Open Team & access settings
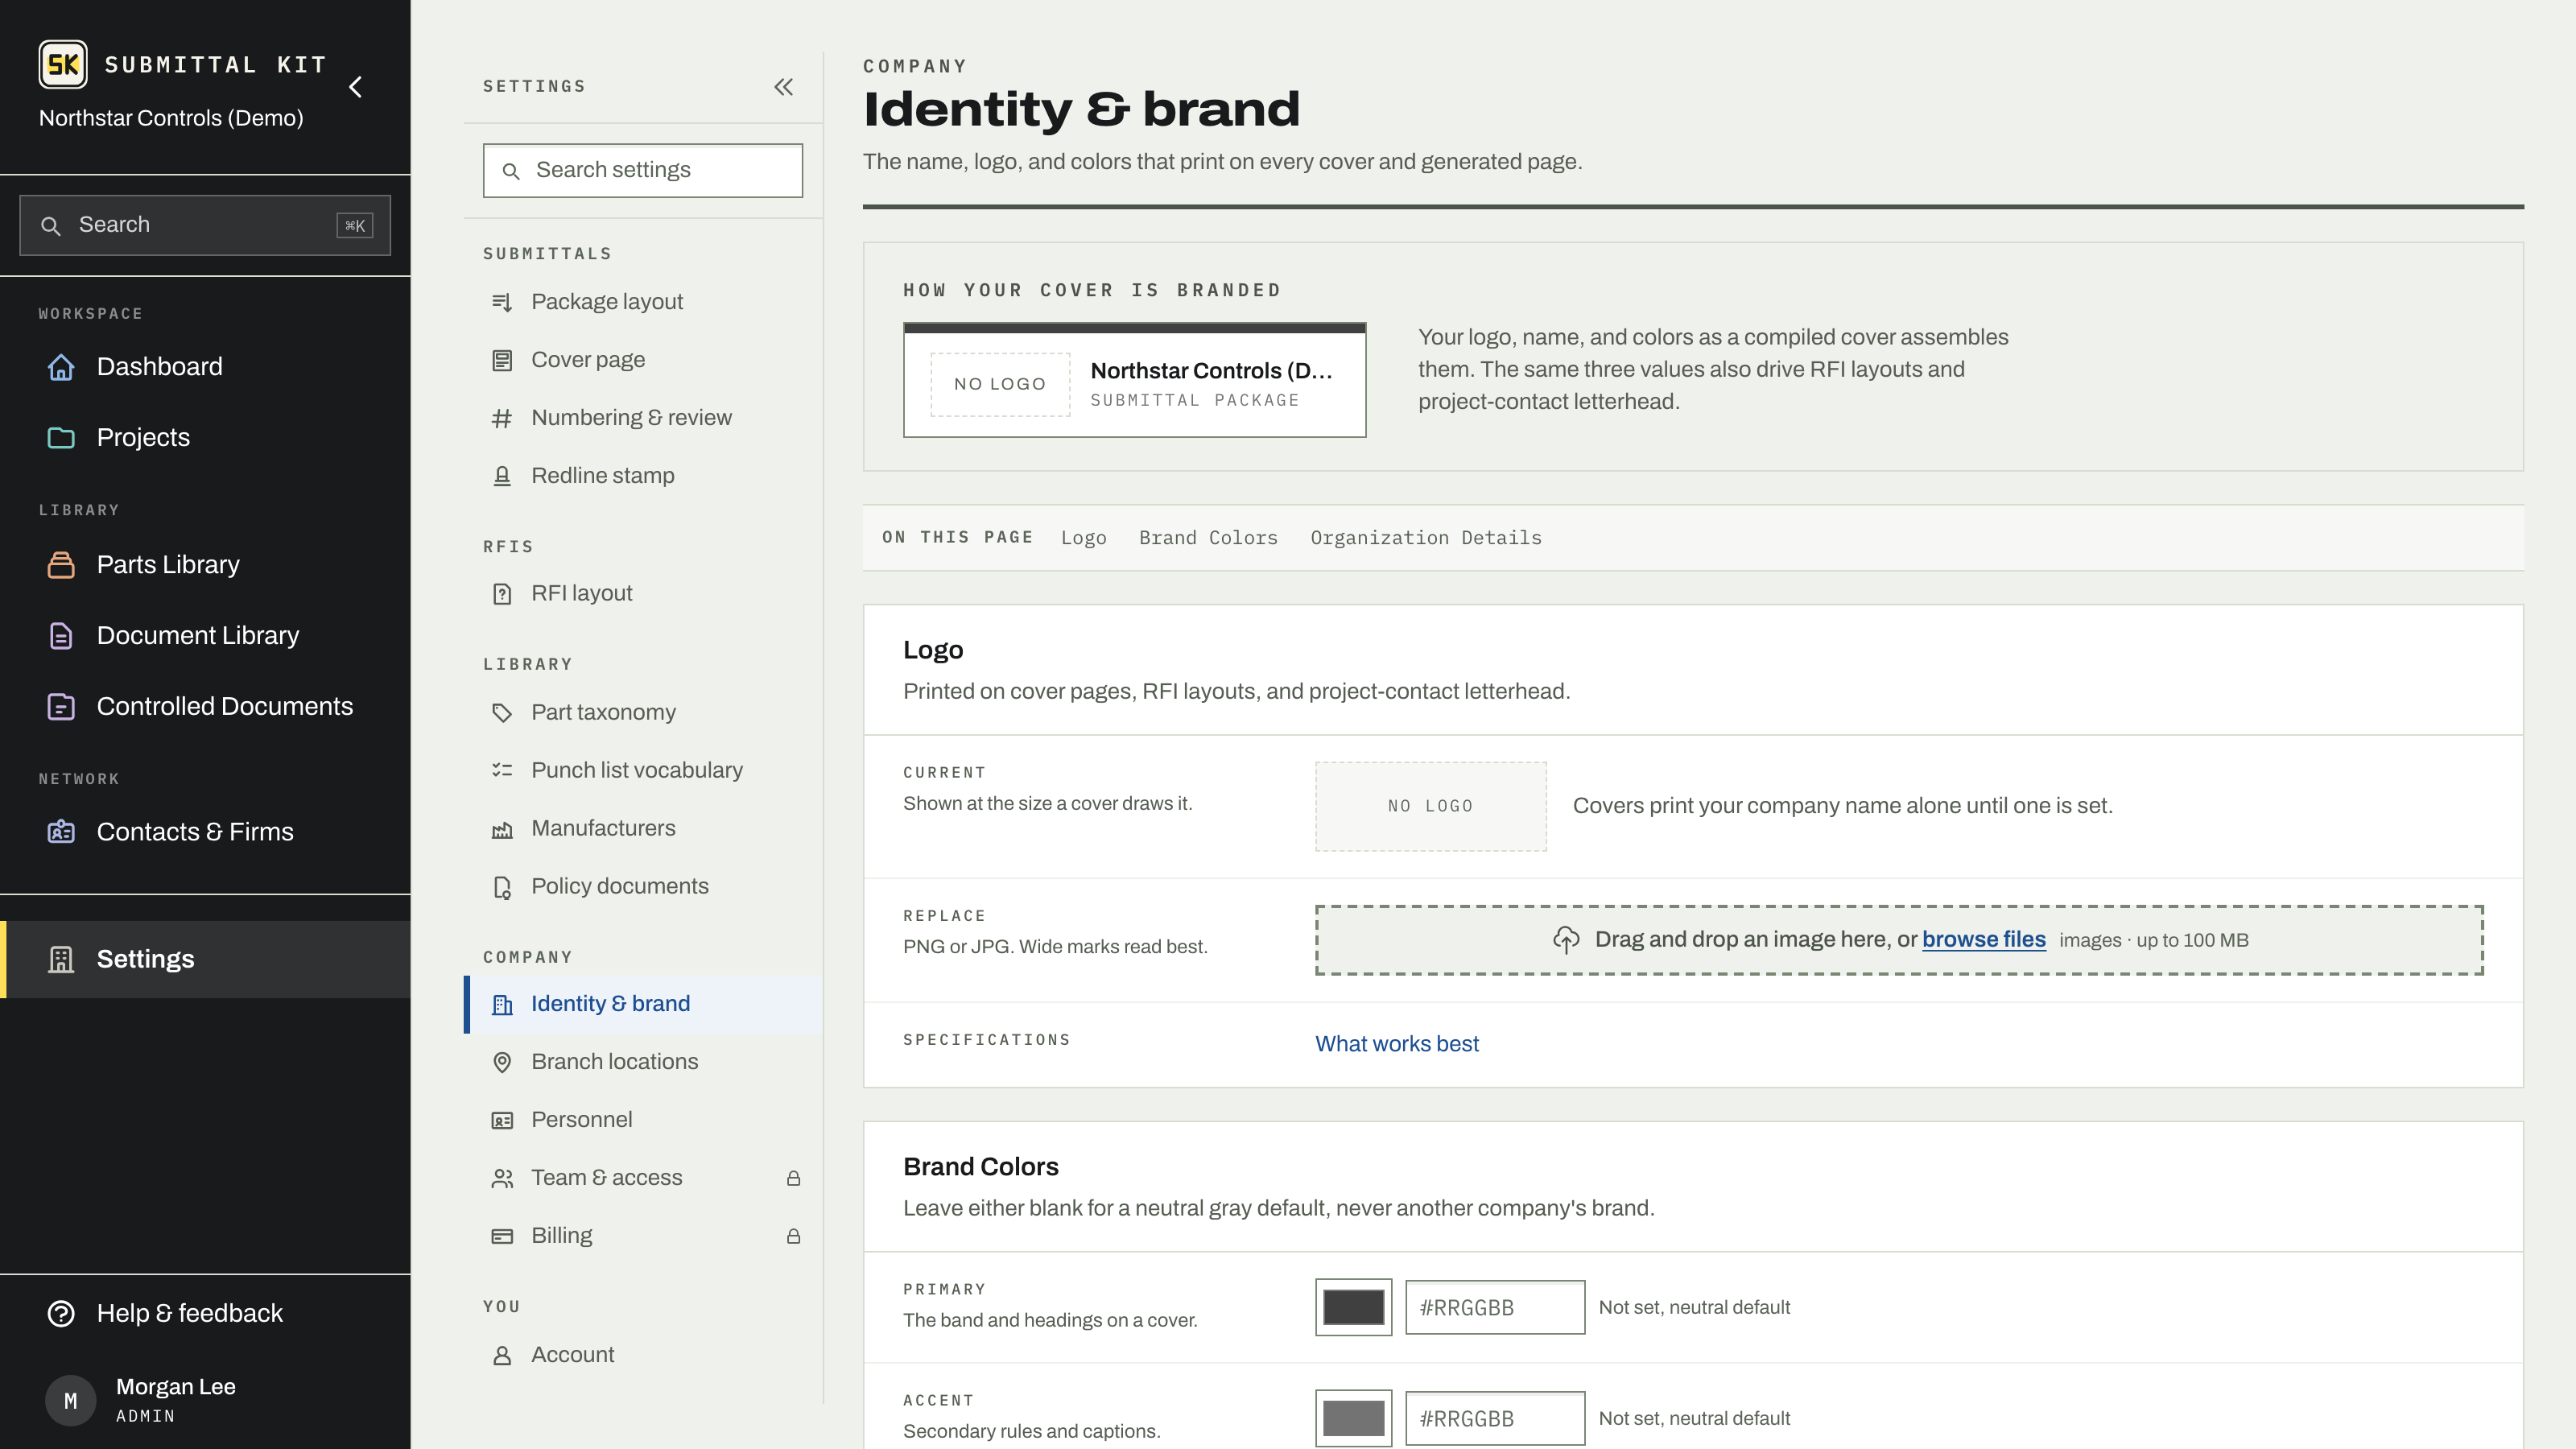This screenshot has width=2576, height=1449. [643, 1178]
